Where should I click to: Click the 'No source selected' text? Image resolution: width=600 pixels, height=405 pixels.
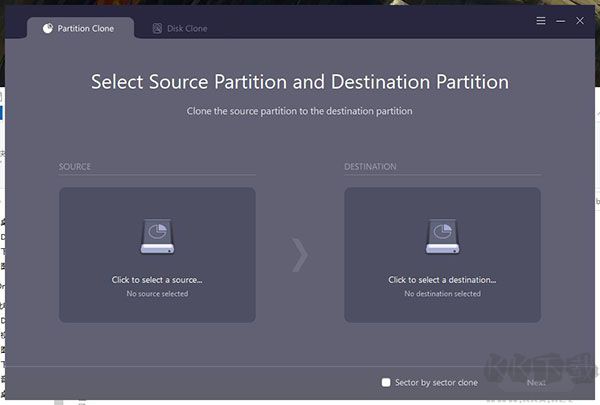(x=157, y=294)
